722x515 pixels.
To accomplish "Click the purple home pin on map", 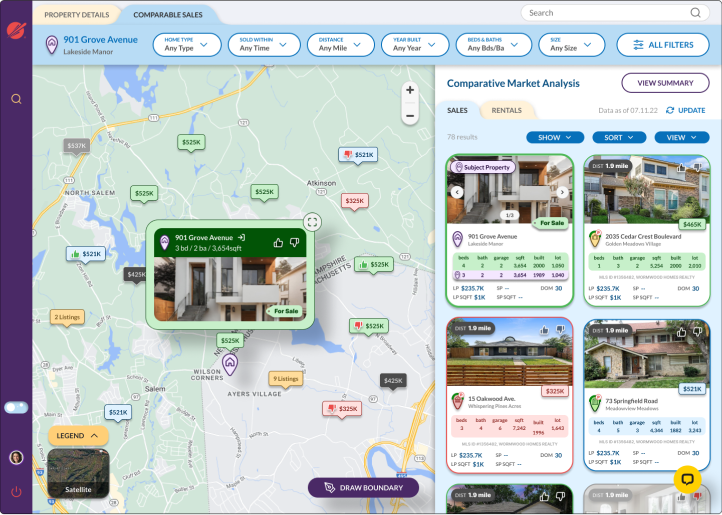I will [230, 364].
